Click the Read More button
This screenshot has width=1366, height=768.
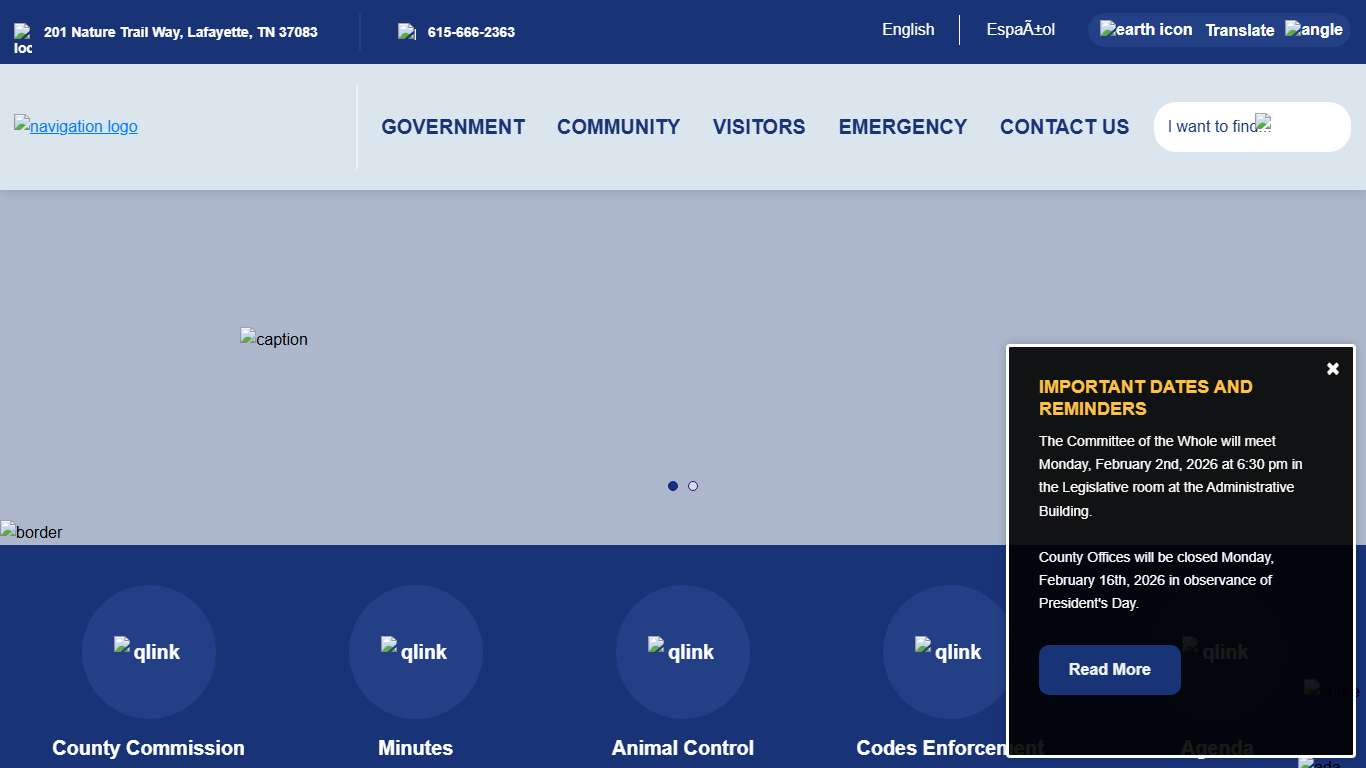point(1109,670)
